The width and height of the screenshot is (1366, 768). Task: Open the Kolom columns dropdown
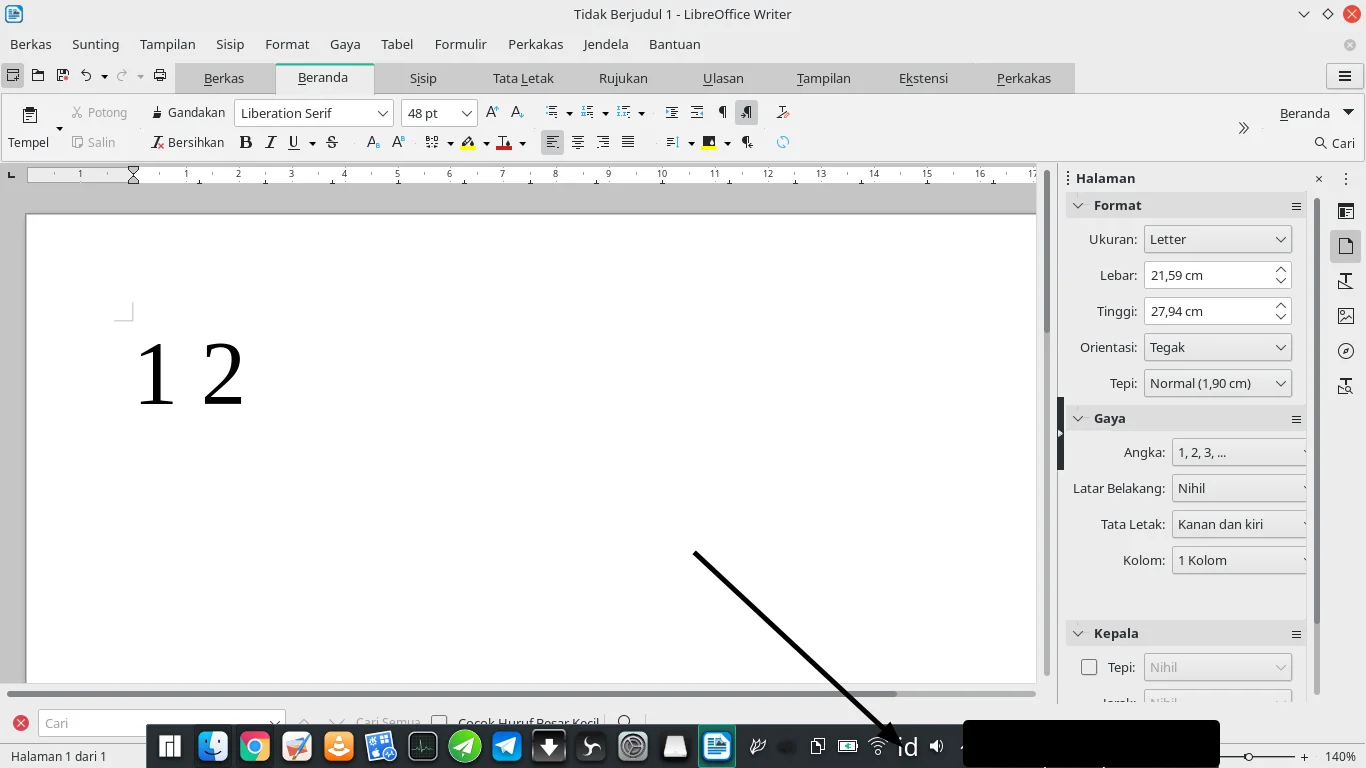point(1239,560)
